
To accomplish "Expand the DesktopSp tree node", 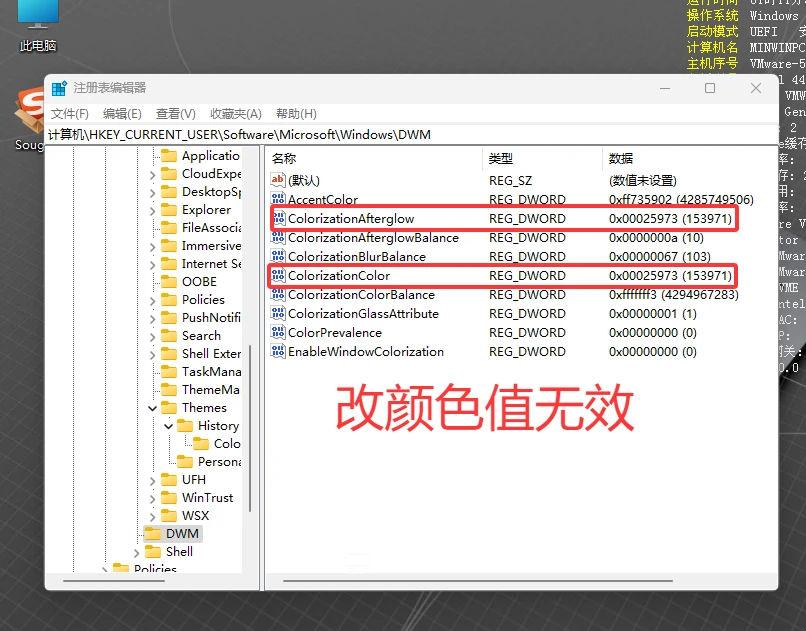I will click(152, 193).
